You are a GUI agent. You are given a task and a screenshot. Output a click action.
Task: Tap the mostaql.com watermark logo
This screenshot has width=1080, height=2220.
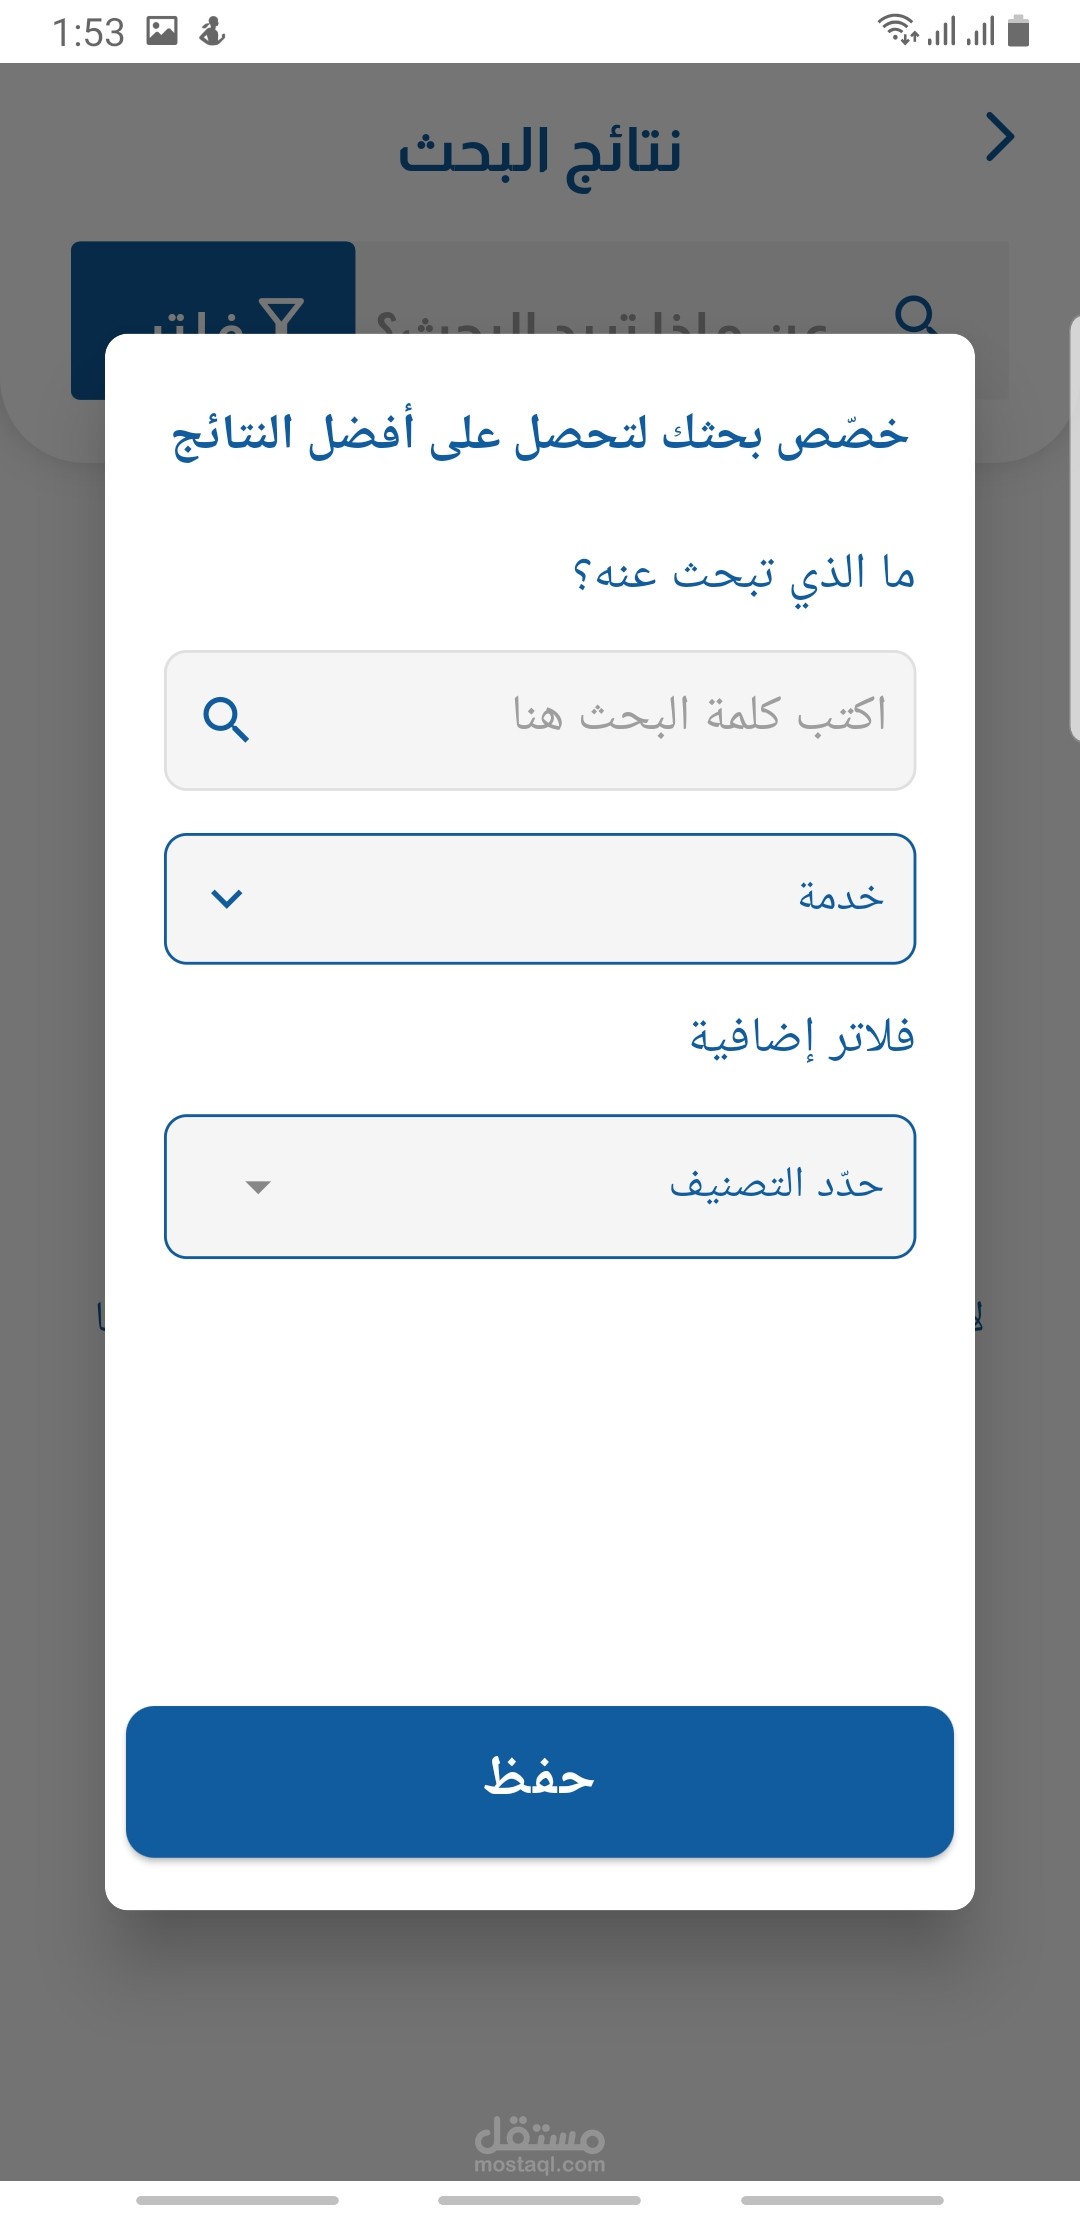pos(540,2143)
